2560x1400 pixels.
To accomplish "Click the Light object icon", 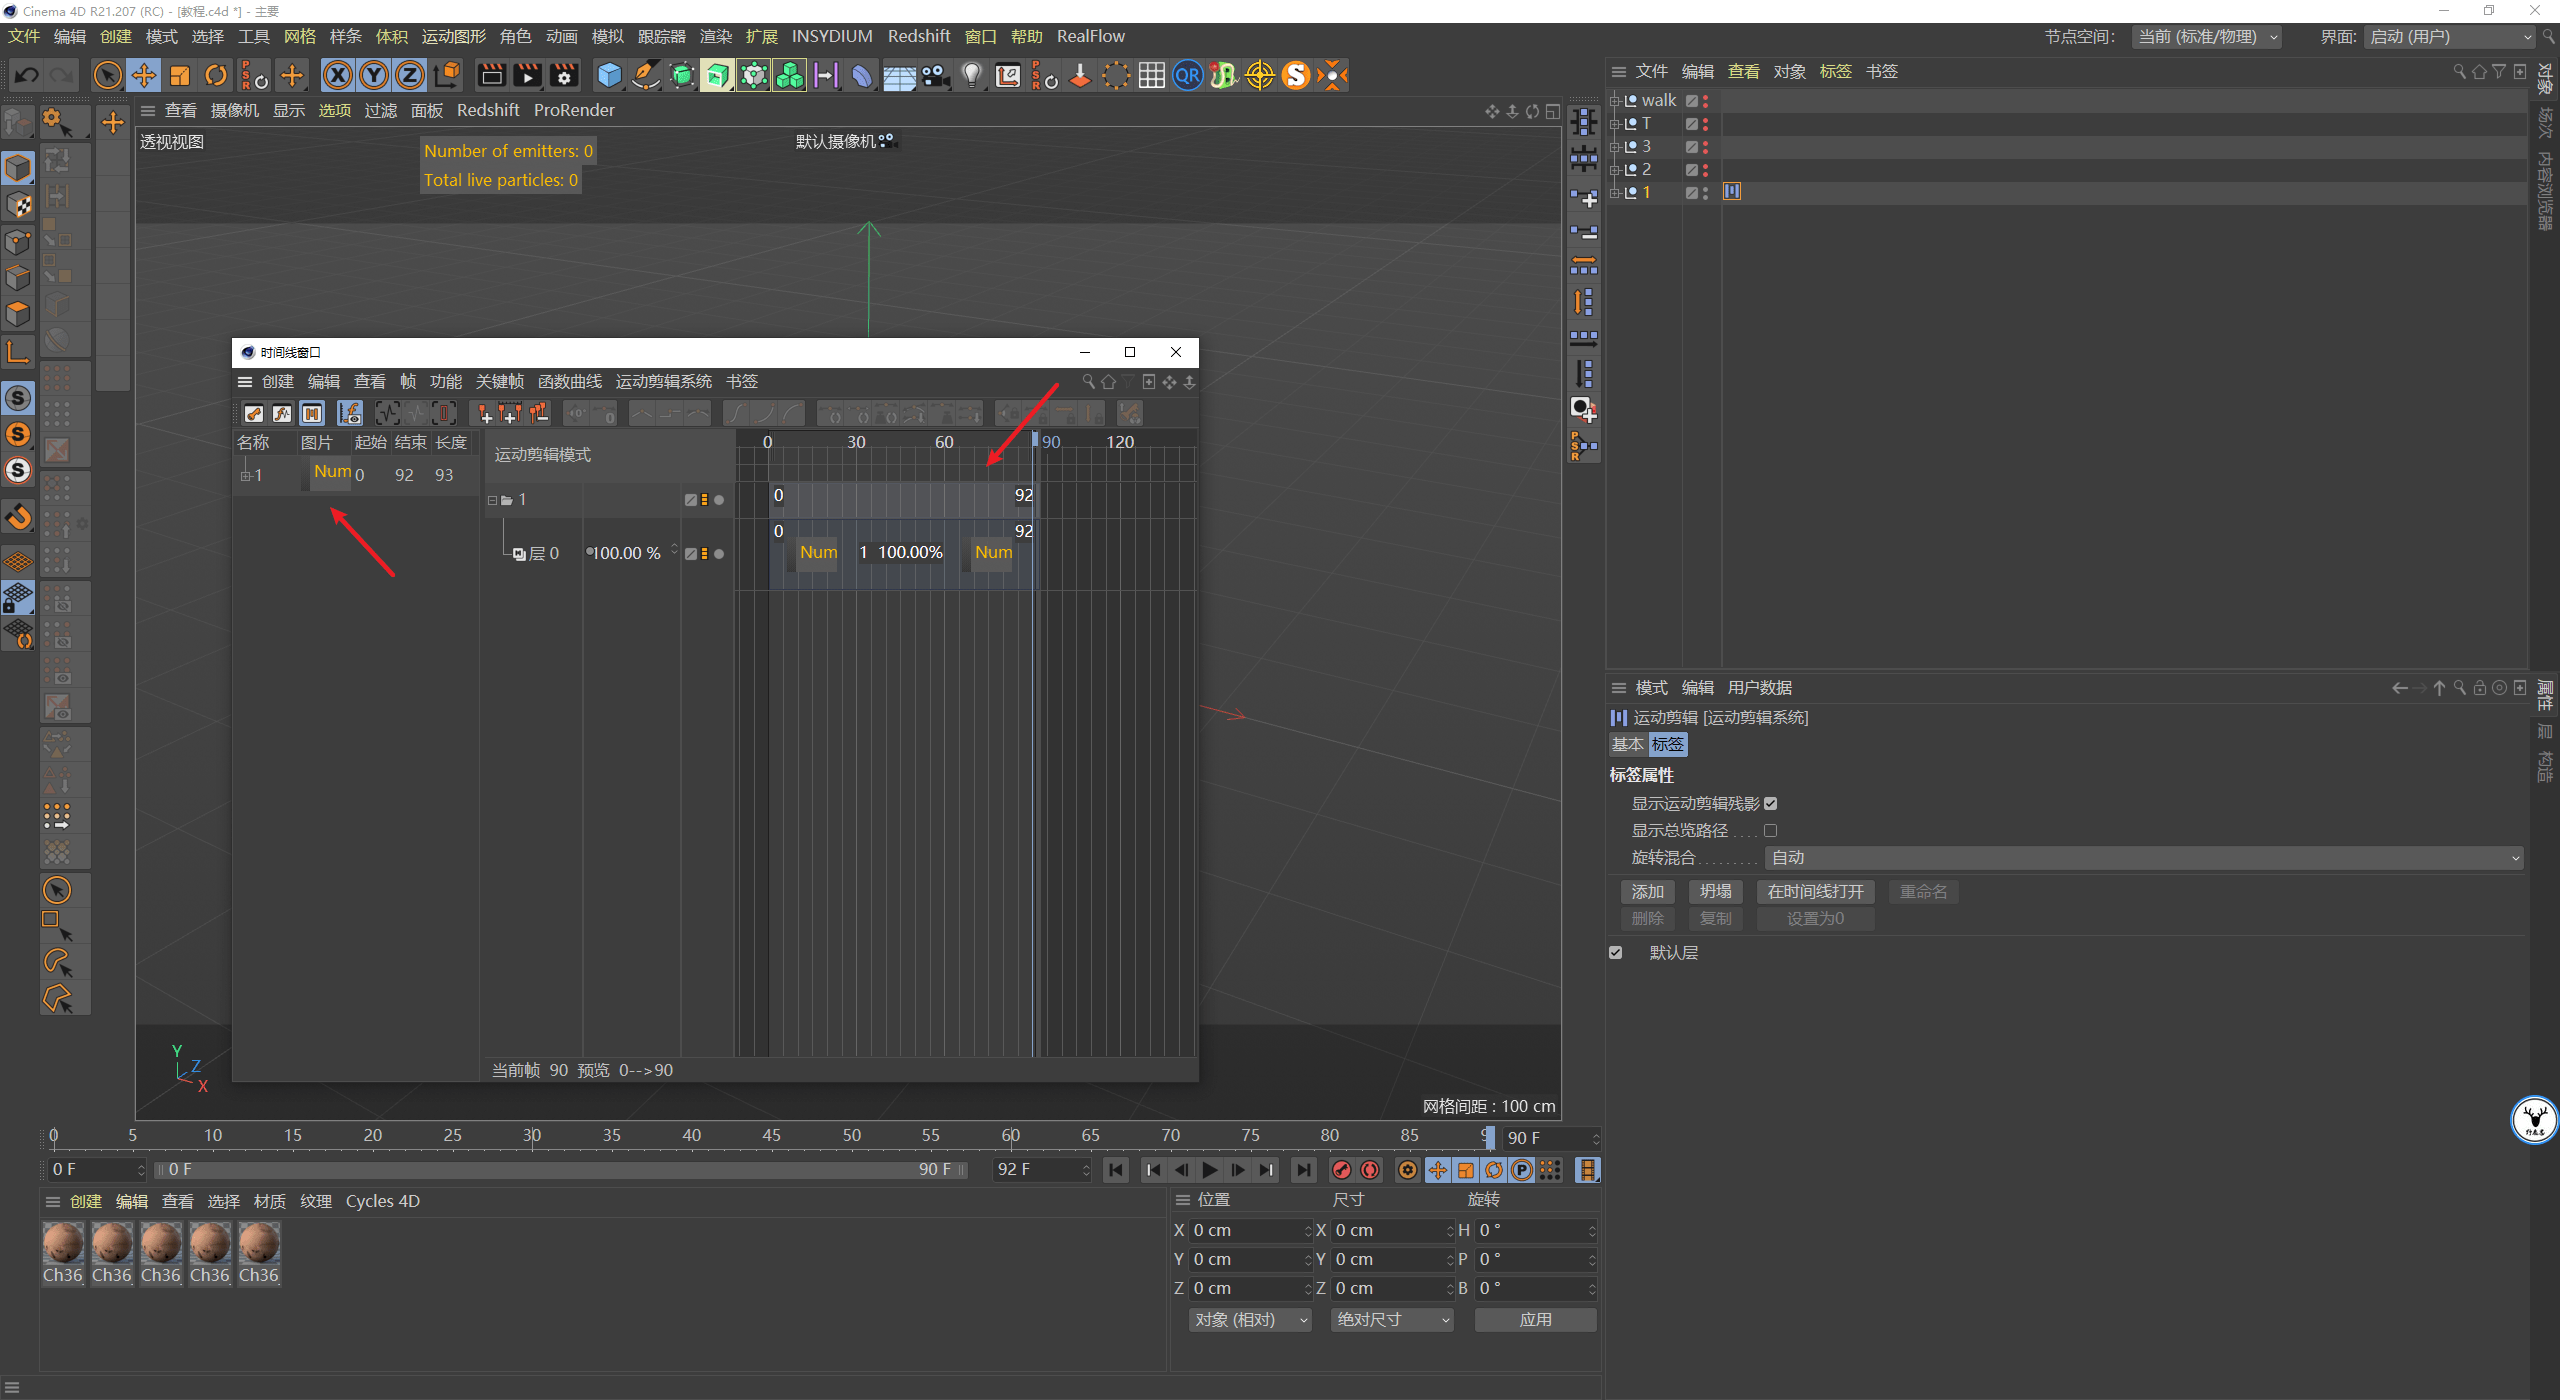I will 971,76.
